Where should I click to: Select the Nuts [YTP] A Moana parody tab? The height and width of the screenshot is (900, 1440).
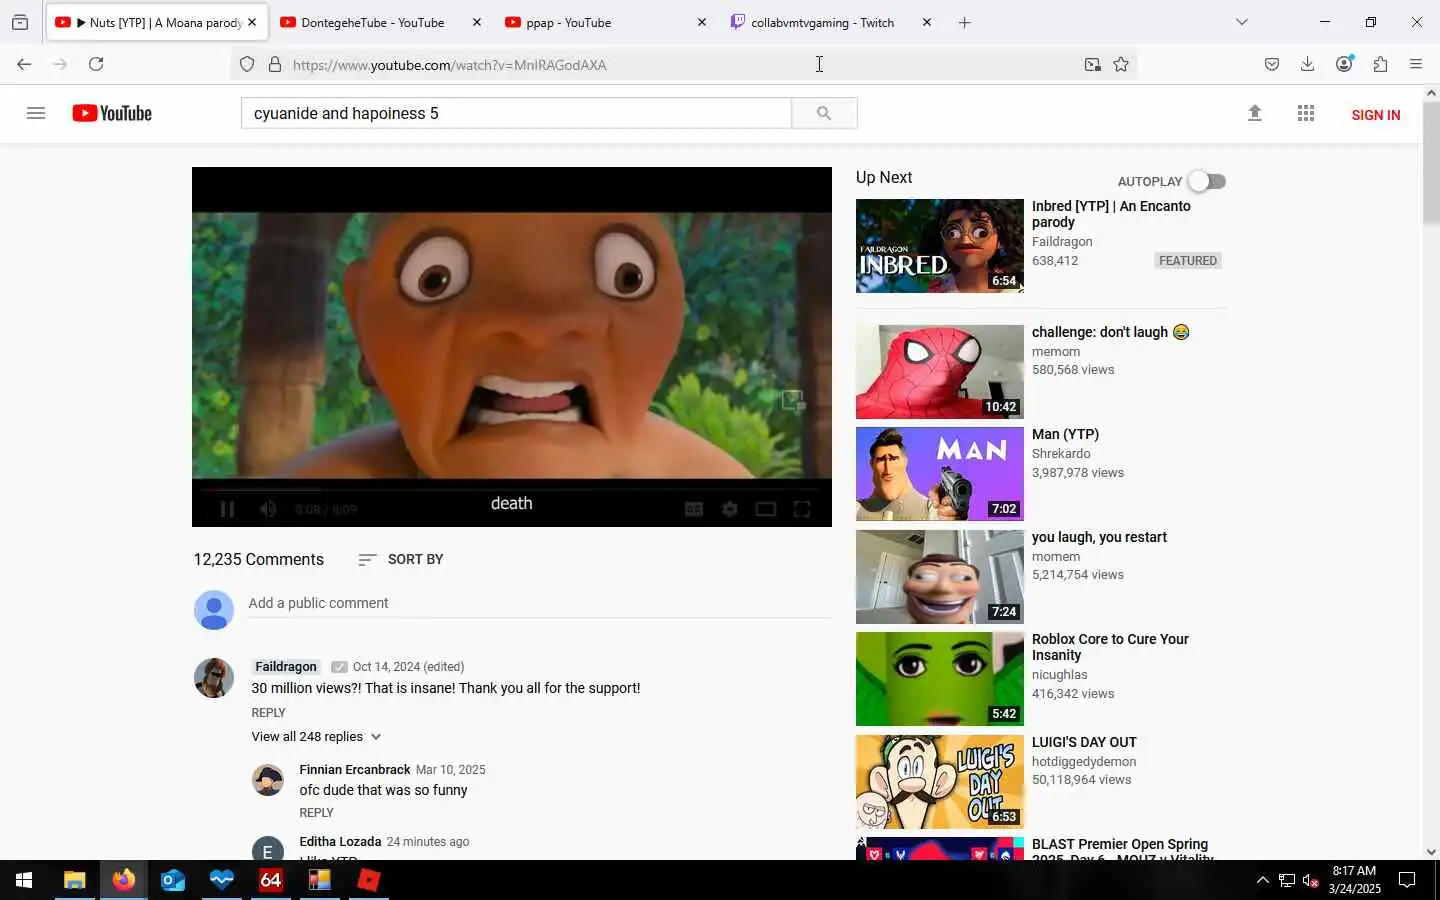pyautogui.click(x=155, y=22)
